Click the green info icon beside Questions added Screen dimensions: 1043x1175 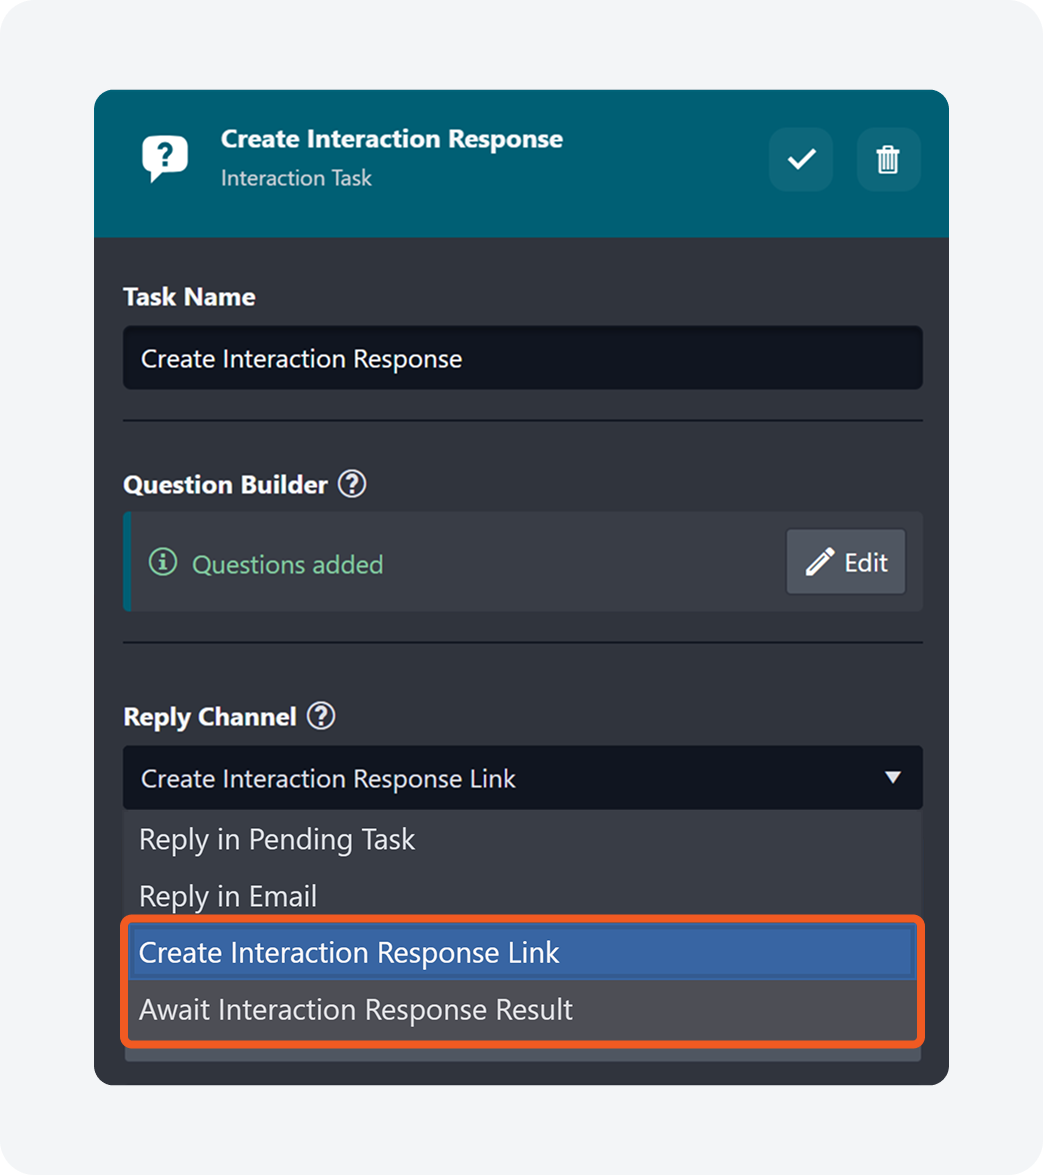[x=162, y=563]
